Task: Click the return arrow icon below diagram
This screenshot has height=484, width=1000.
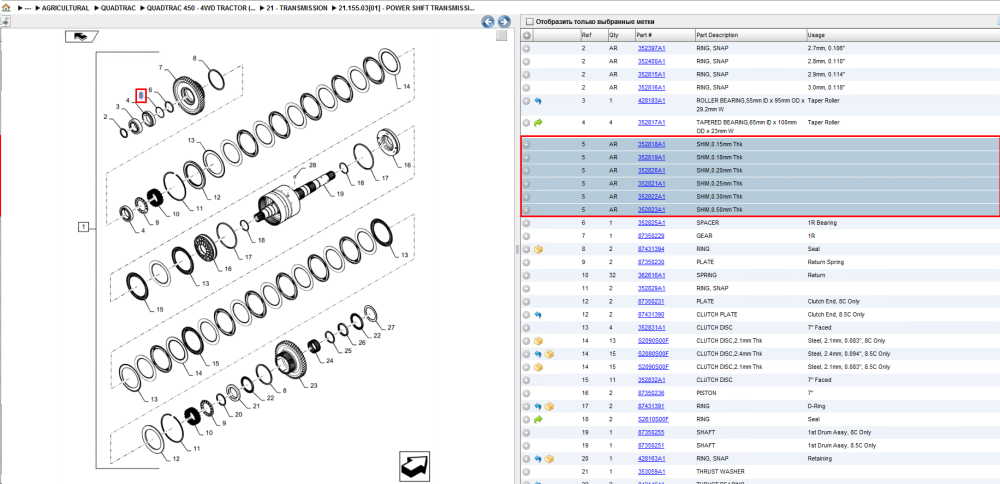Action: point(416,467)
